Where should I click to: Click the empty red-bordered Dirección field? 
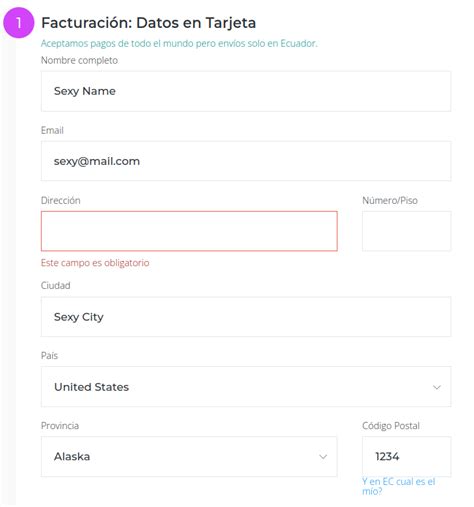(189, 231)
